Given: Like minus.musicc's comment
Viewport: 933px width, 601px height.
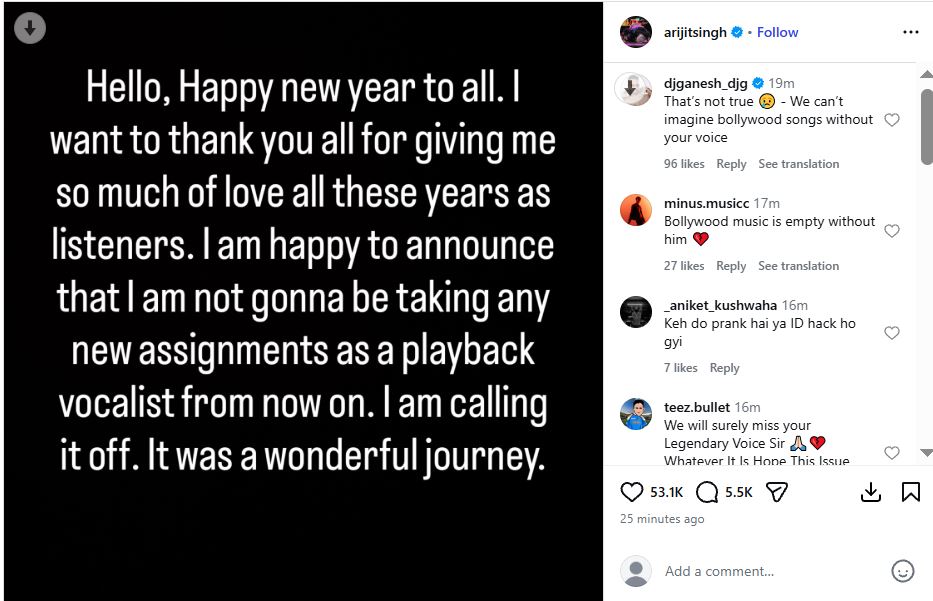Looking at the screenshot, I should [892, 231].
